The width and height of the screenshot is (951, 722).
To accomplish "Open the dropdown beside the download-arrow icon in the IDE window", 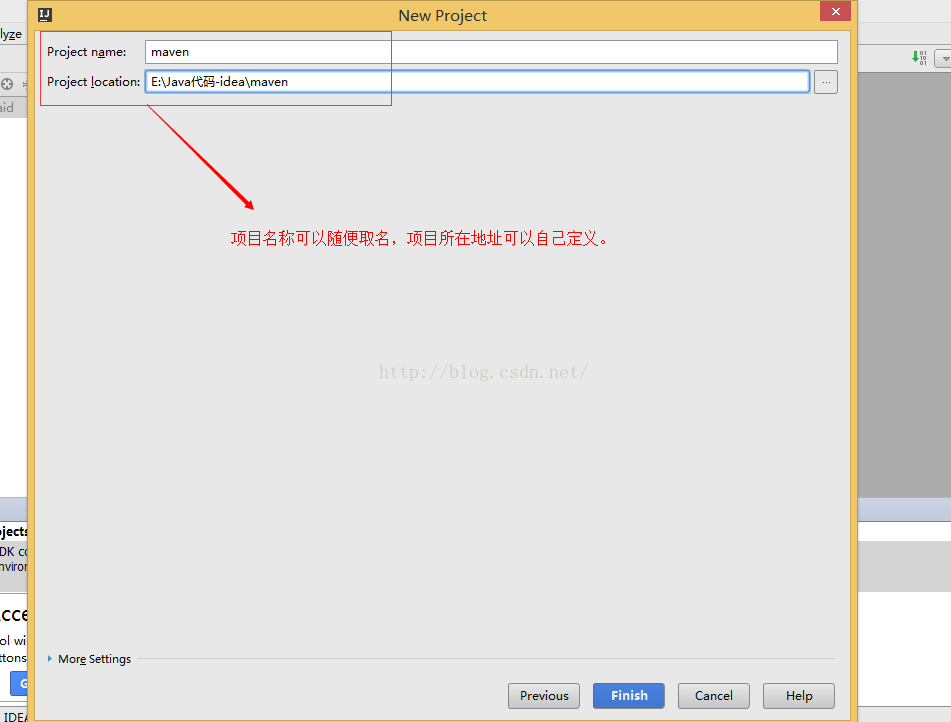I will coord(943,59).
